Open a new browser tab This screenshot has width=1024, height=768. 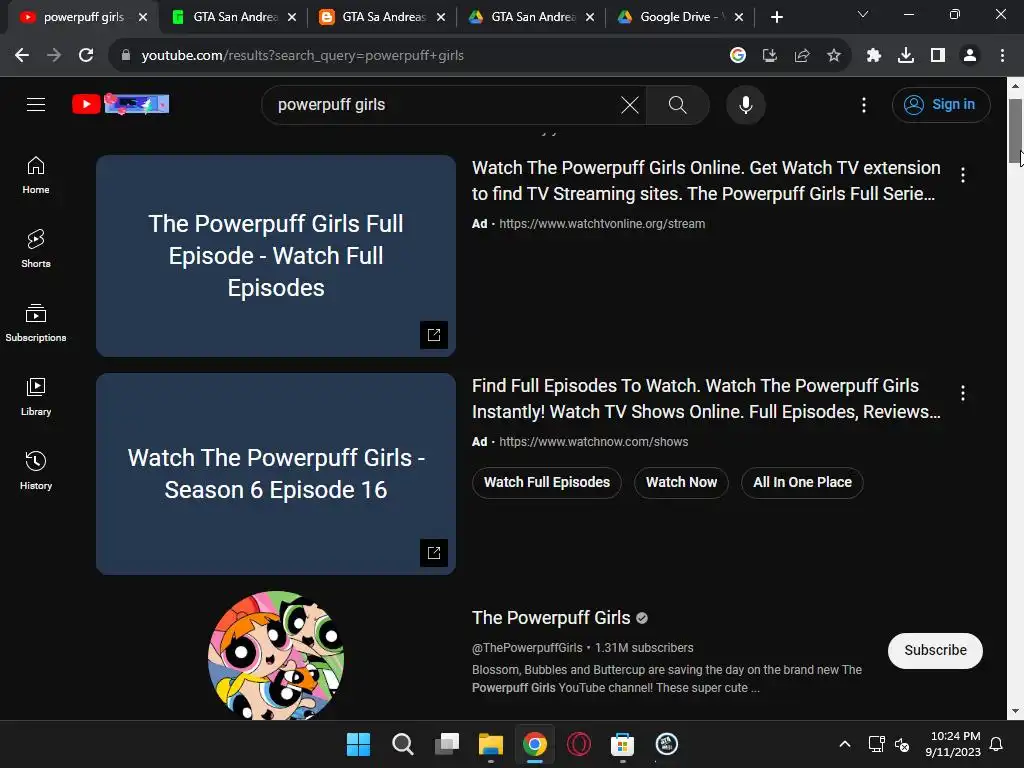tap(776, 17)
